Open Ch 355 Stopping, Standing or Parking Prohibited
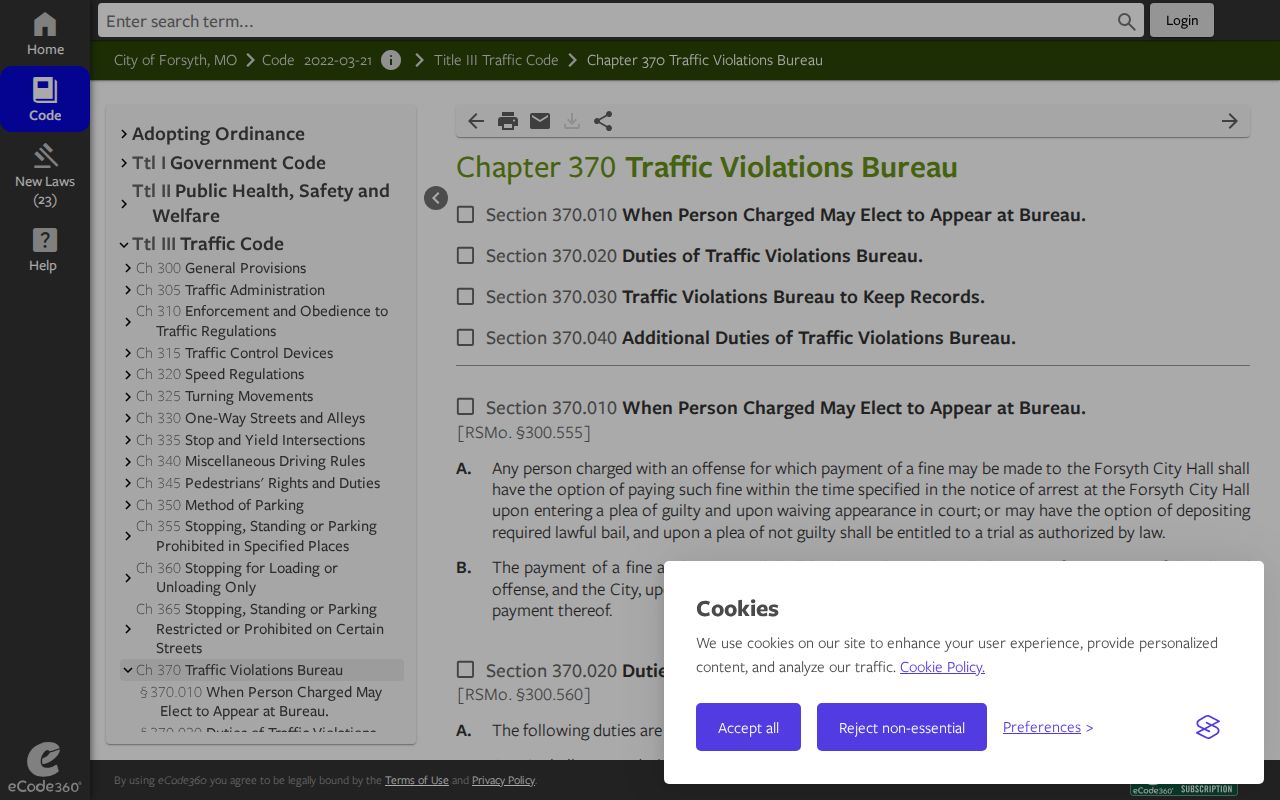 [257, 536]
